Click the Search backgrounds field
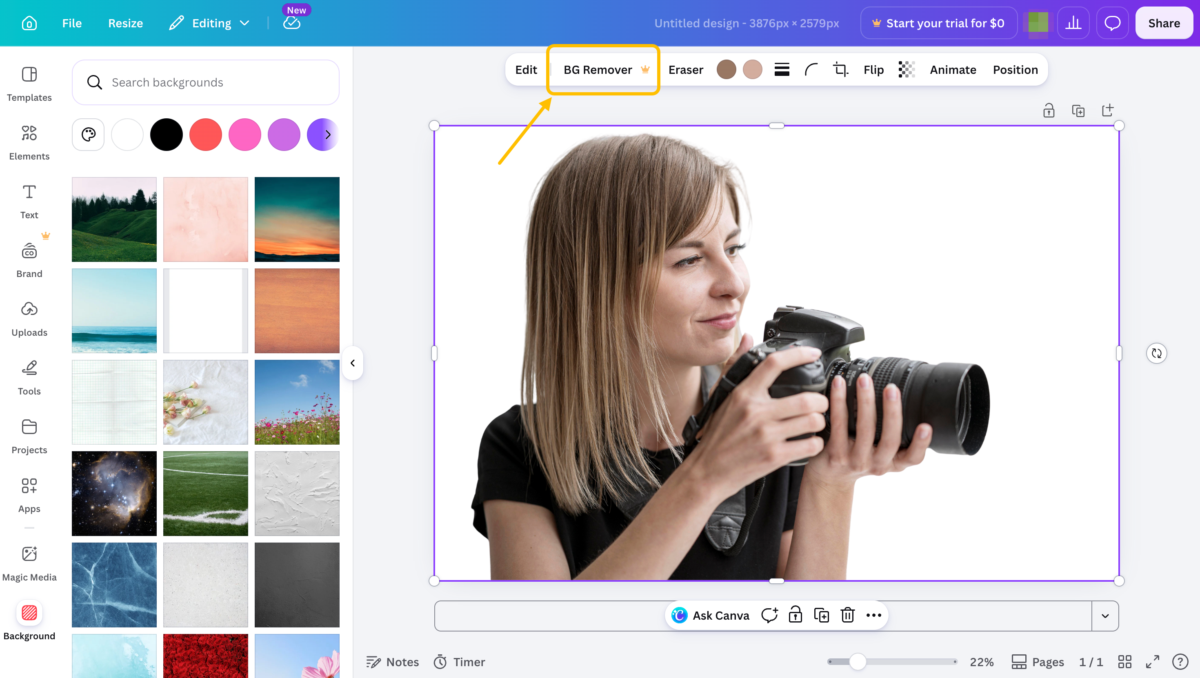Image resolution: width=1200 pixels, height=678 pixels. [x=205, y=82]
